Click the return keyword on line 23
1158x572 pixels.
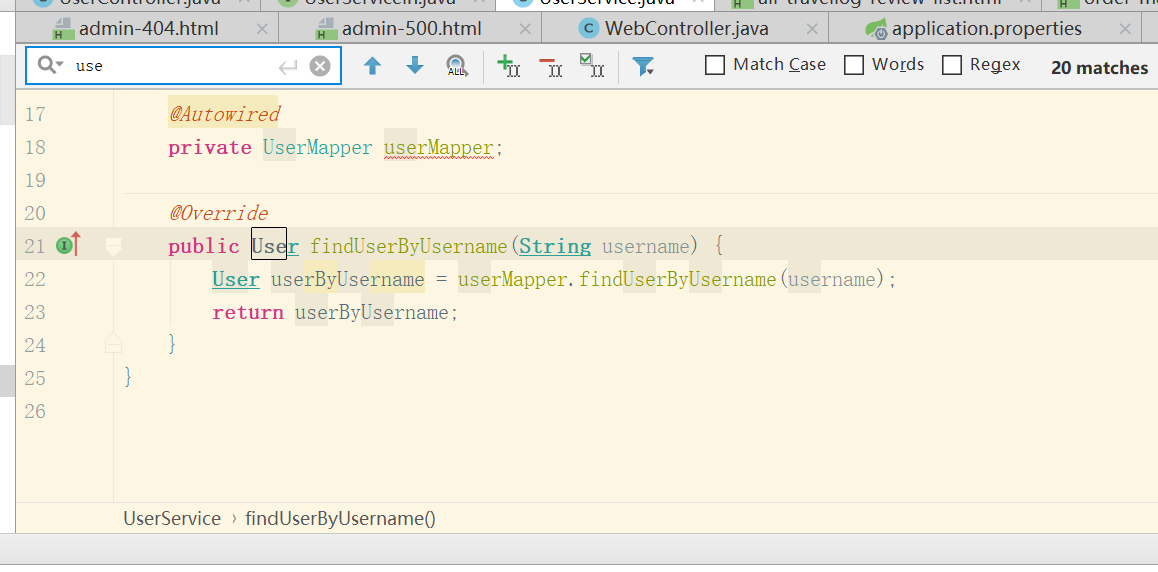(x=248, y=313)
